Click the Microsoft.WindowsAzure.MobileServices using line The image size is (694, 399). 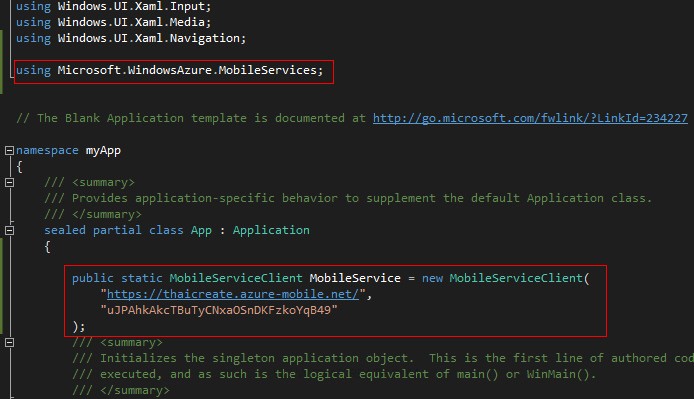(170, 70)
